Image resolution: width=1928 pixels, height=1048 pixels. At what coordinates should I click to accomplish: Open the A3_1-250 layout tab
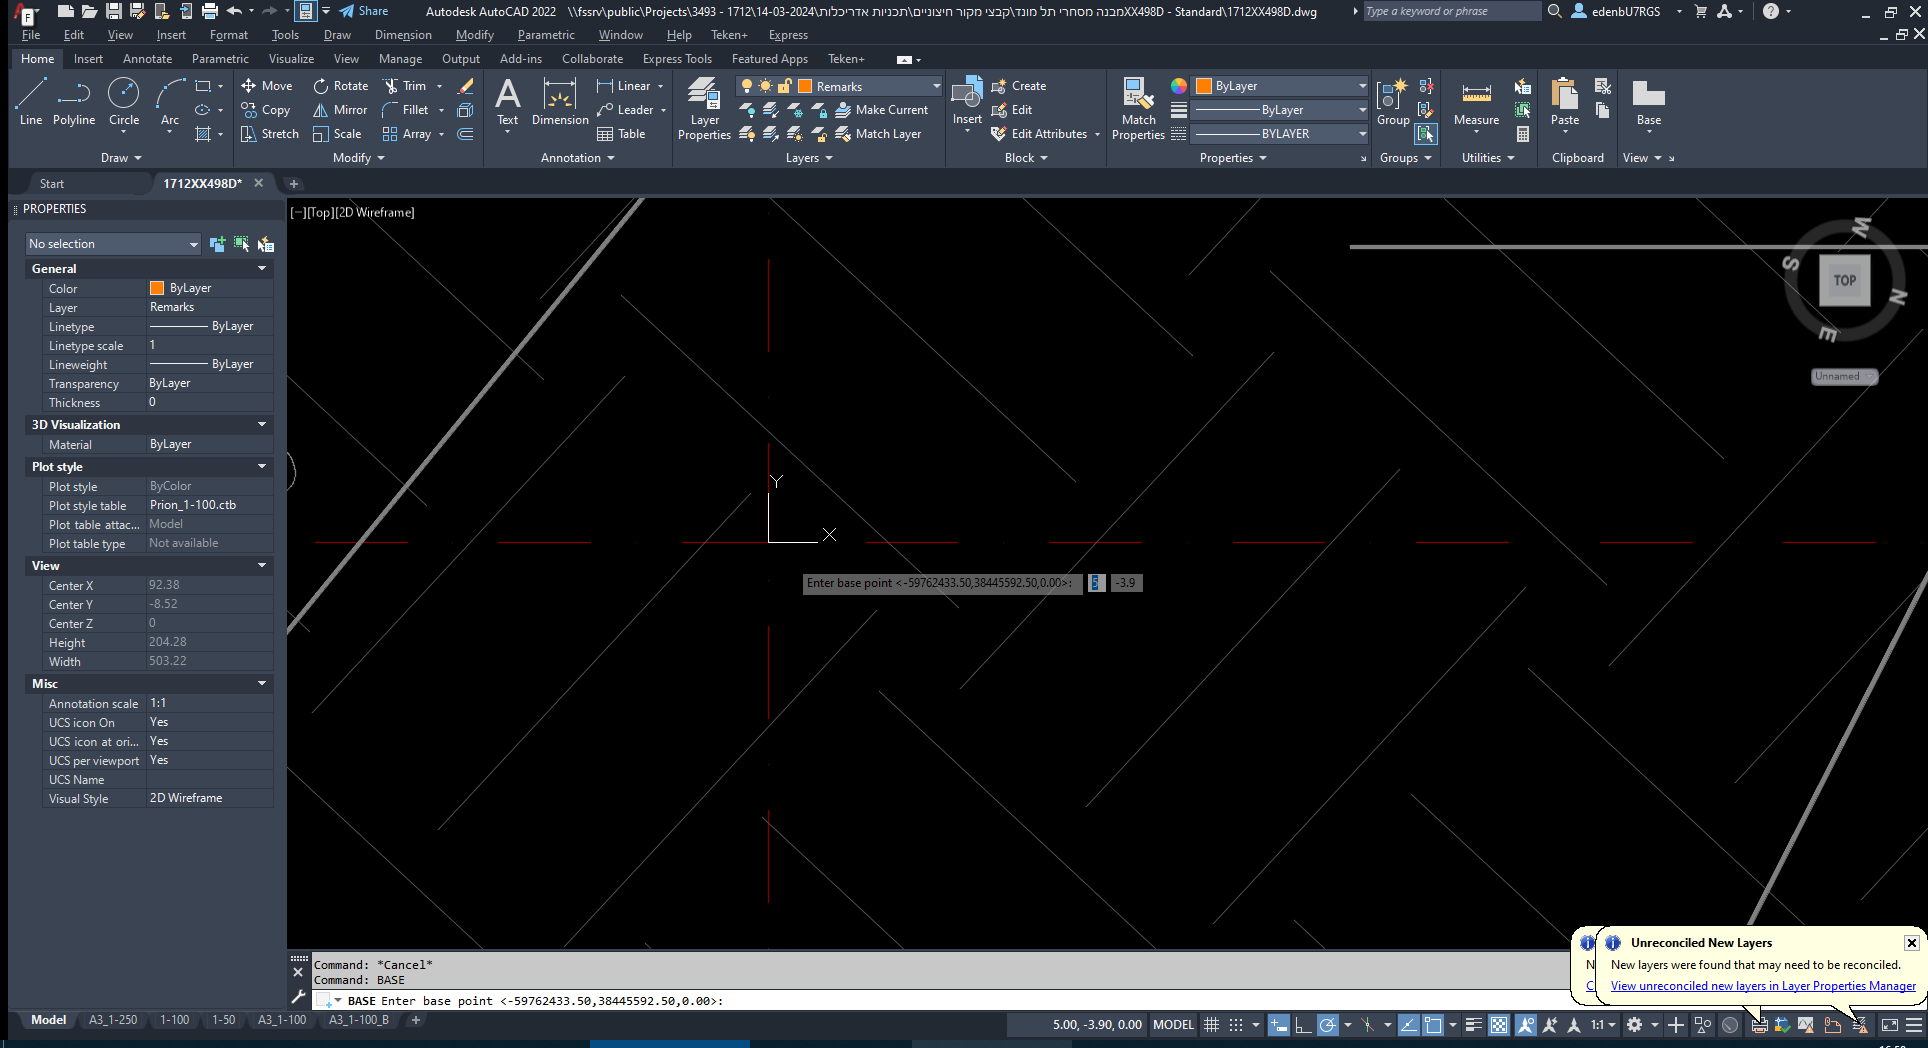click(x=112, y=1019)
